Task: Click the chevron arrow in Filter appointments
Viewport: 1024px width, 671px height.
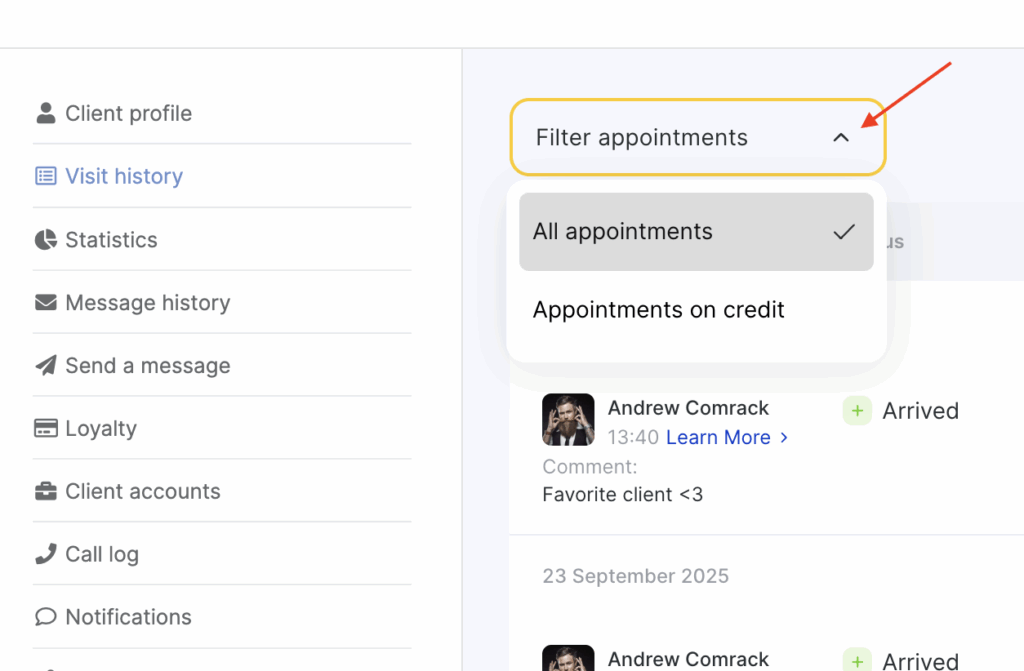Action: pyautogui.click(x=841, y=138)
